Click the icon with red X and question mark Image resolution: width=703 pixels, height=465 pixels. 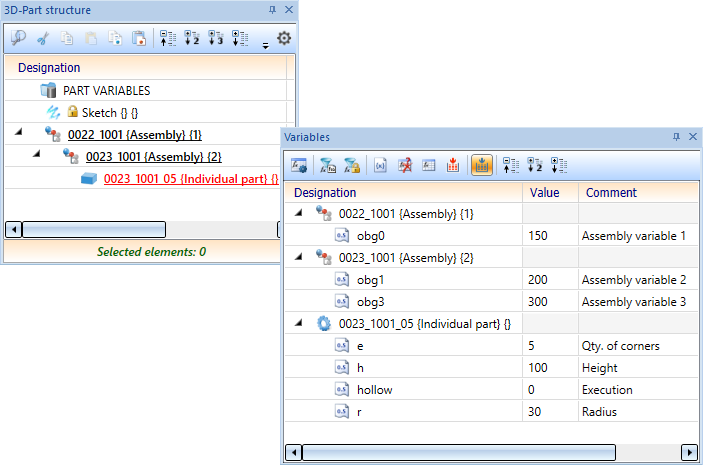pos(405,165)
